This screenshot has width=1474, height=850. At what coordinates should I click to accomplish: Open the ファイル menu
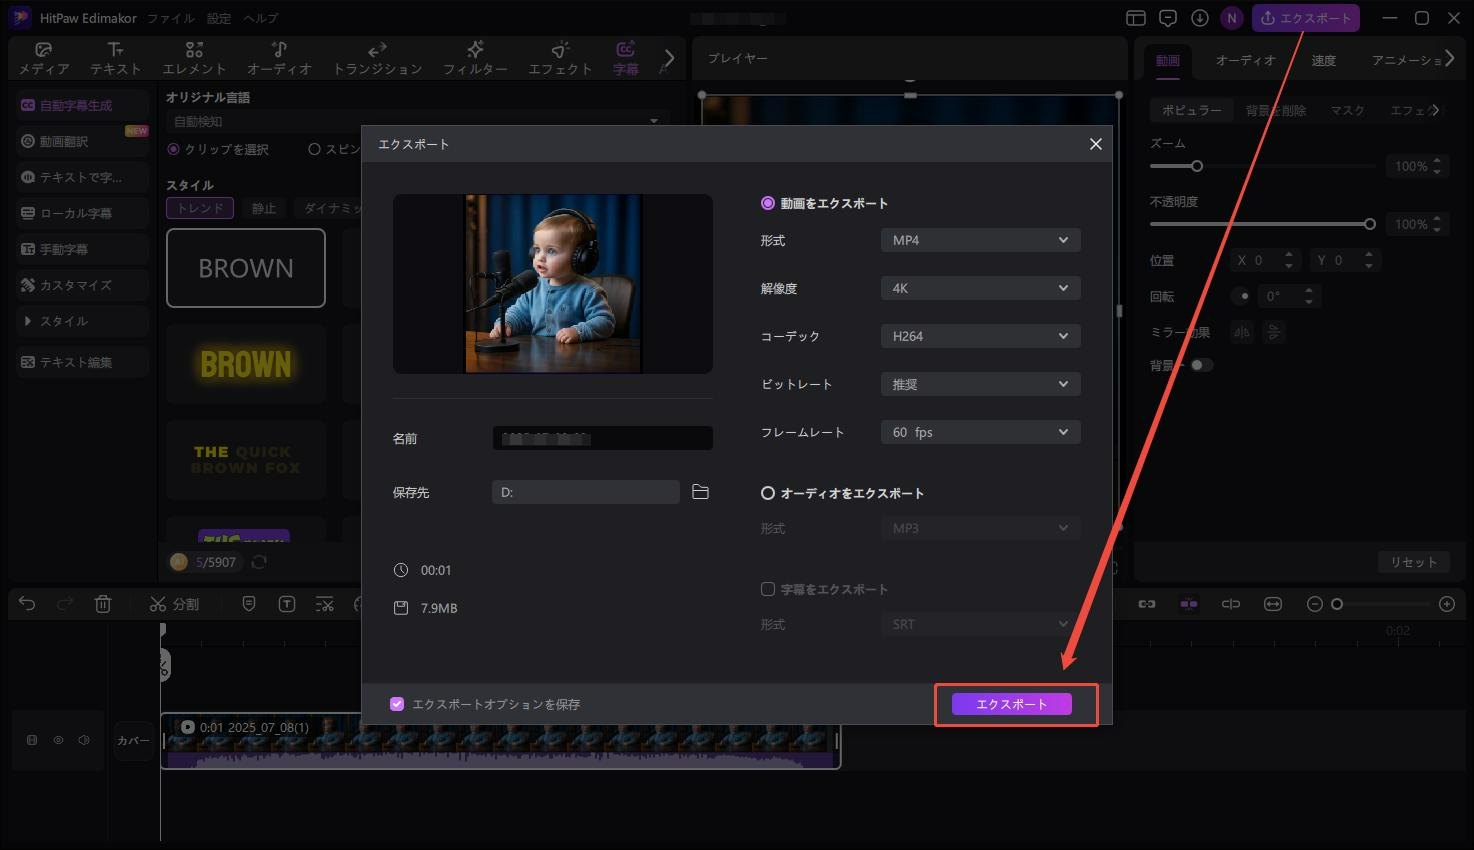171,18
